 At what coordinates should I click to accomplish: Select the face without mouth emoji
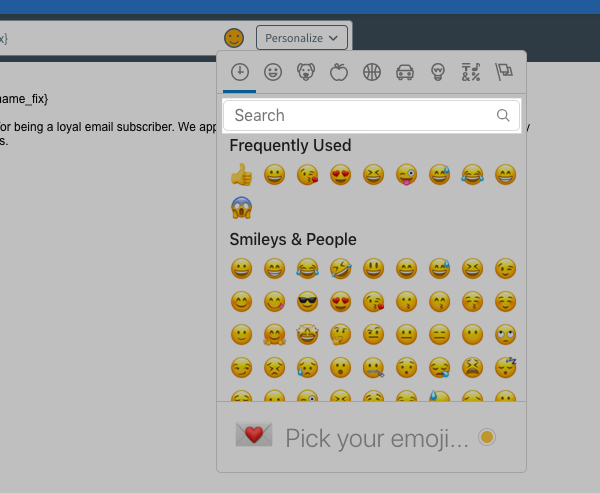(x=472, y=334)
